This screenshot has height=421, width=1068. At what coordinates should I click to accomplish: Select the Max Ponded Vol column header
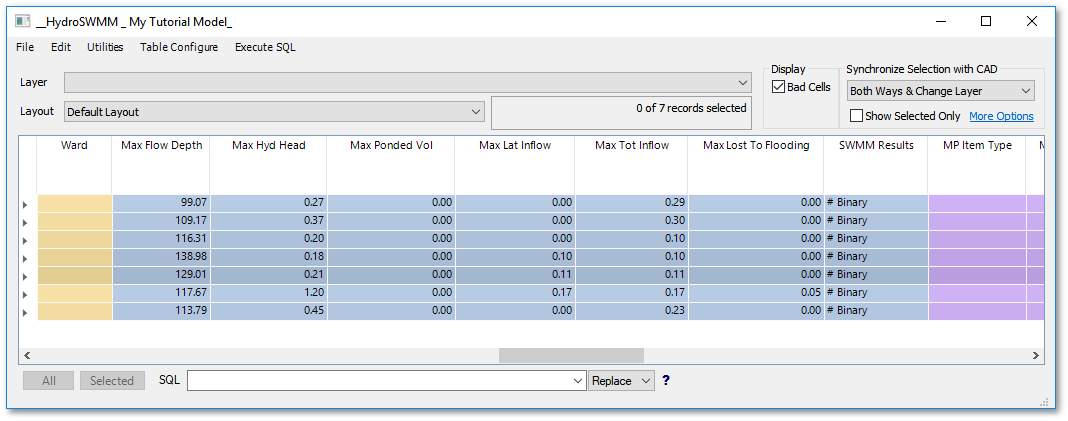(392, 165)
